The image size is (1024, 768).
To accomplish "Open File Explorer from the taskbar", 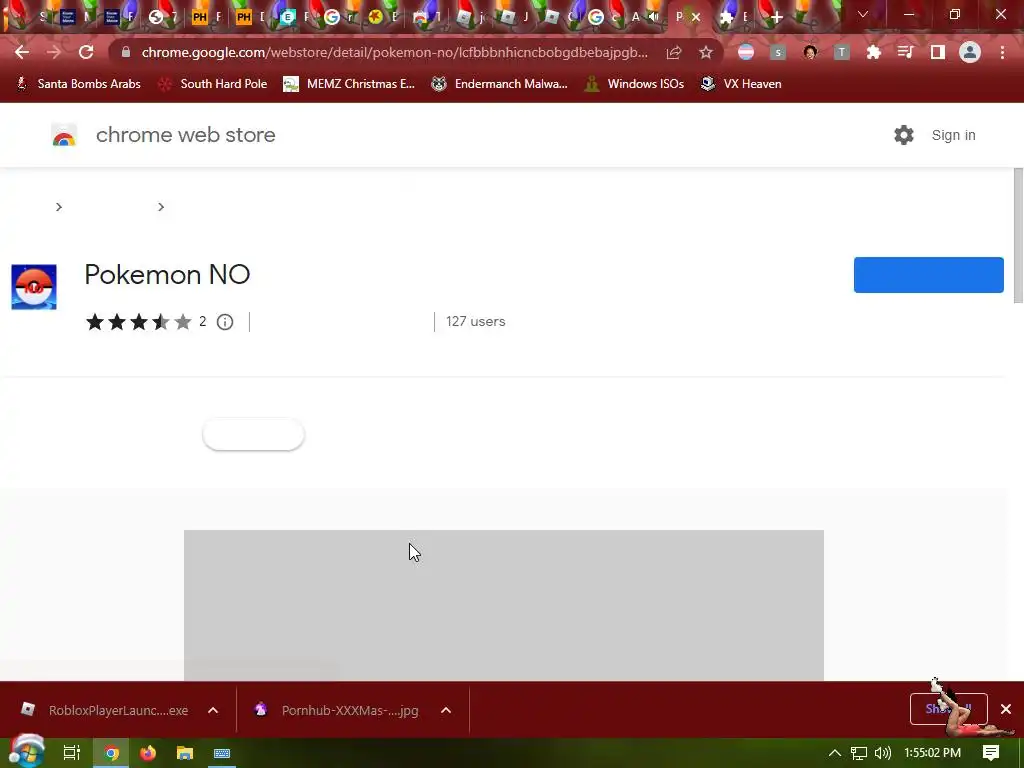I will [x=185, y=753].
